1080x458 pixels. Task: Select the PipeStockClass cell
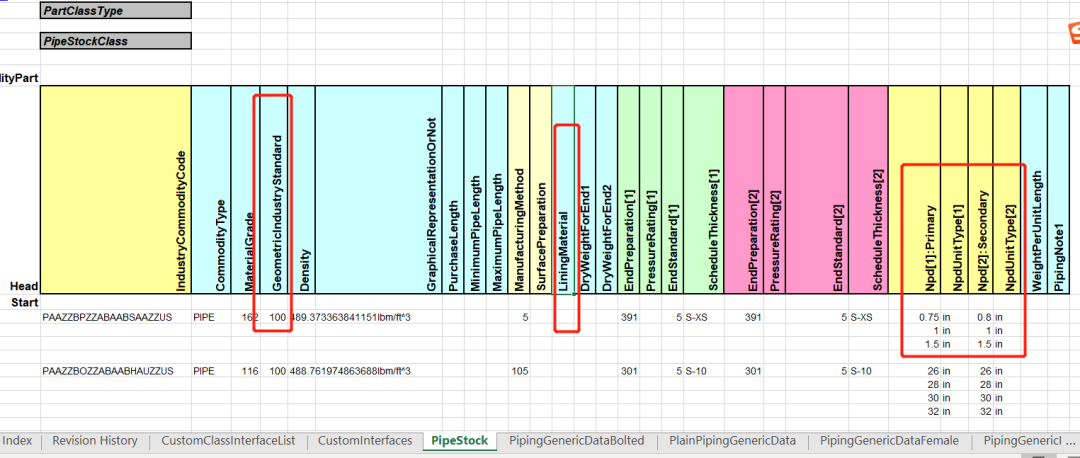(x=116, y=41)
